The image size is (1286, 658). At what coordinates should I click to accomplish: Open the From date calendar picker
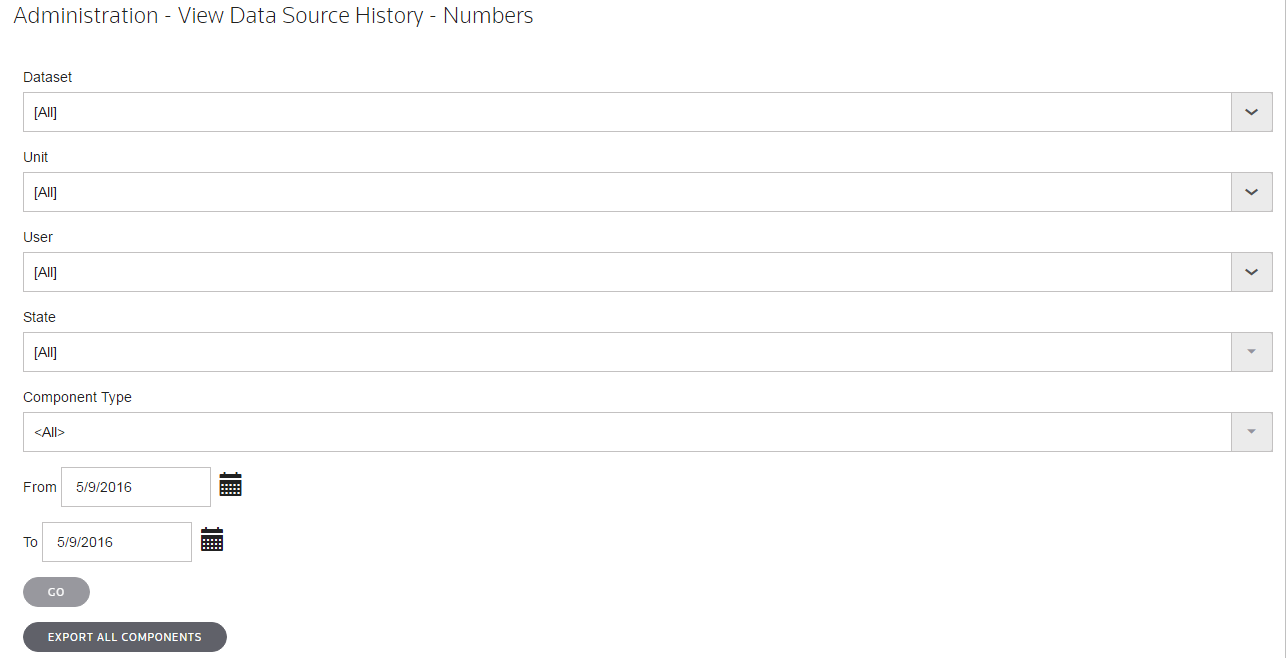tap(231, 486)
